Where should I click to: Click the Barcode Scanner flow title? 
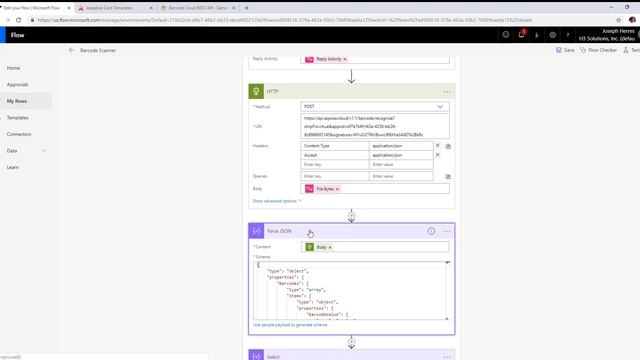click(x=98, y=50)
